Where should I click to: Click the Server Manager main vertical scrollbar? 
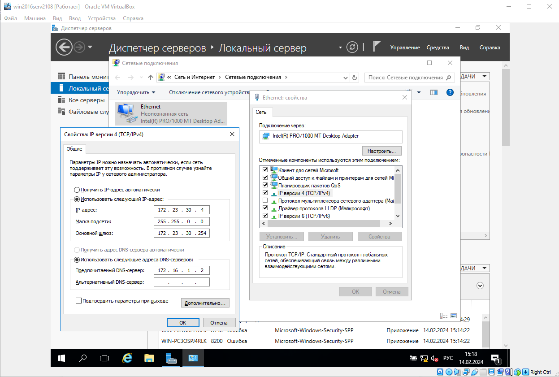(x=506, y=107)
